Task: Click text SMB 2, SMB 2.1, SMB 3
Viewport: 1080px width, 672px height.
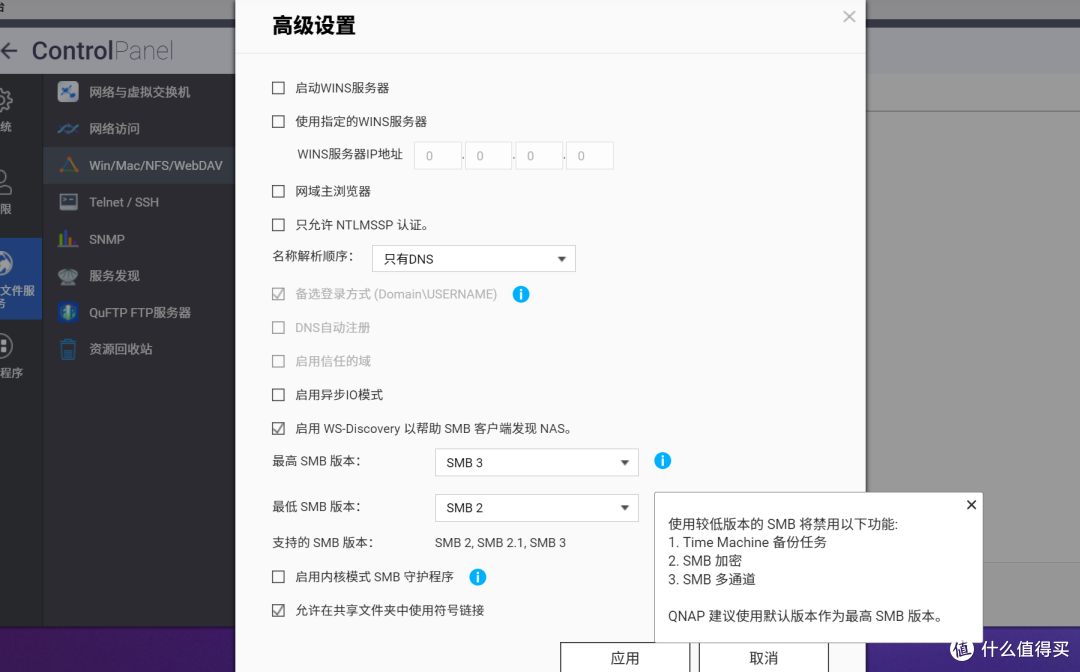Action: [500, 543]
